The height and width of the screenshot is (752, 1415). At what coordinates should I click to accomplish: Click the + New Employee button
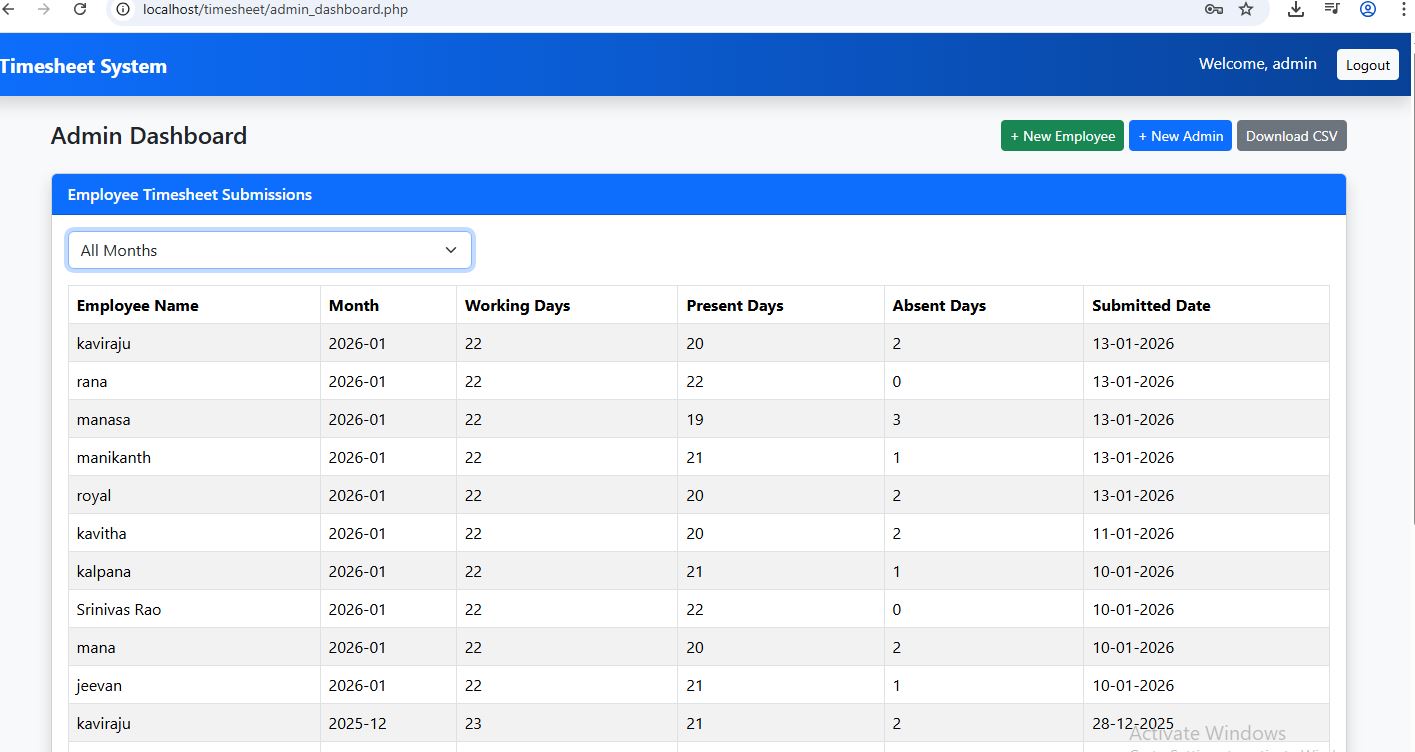coord(1062,136)
